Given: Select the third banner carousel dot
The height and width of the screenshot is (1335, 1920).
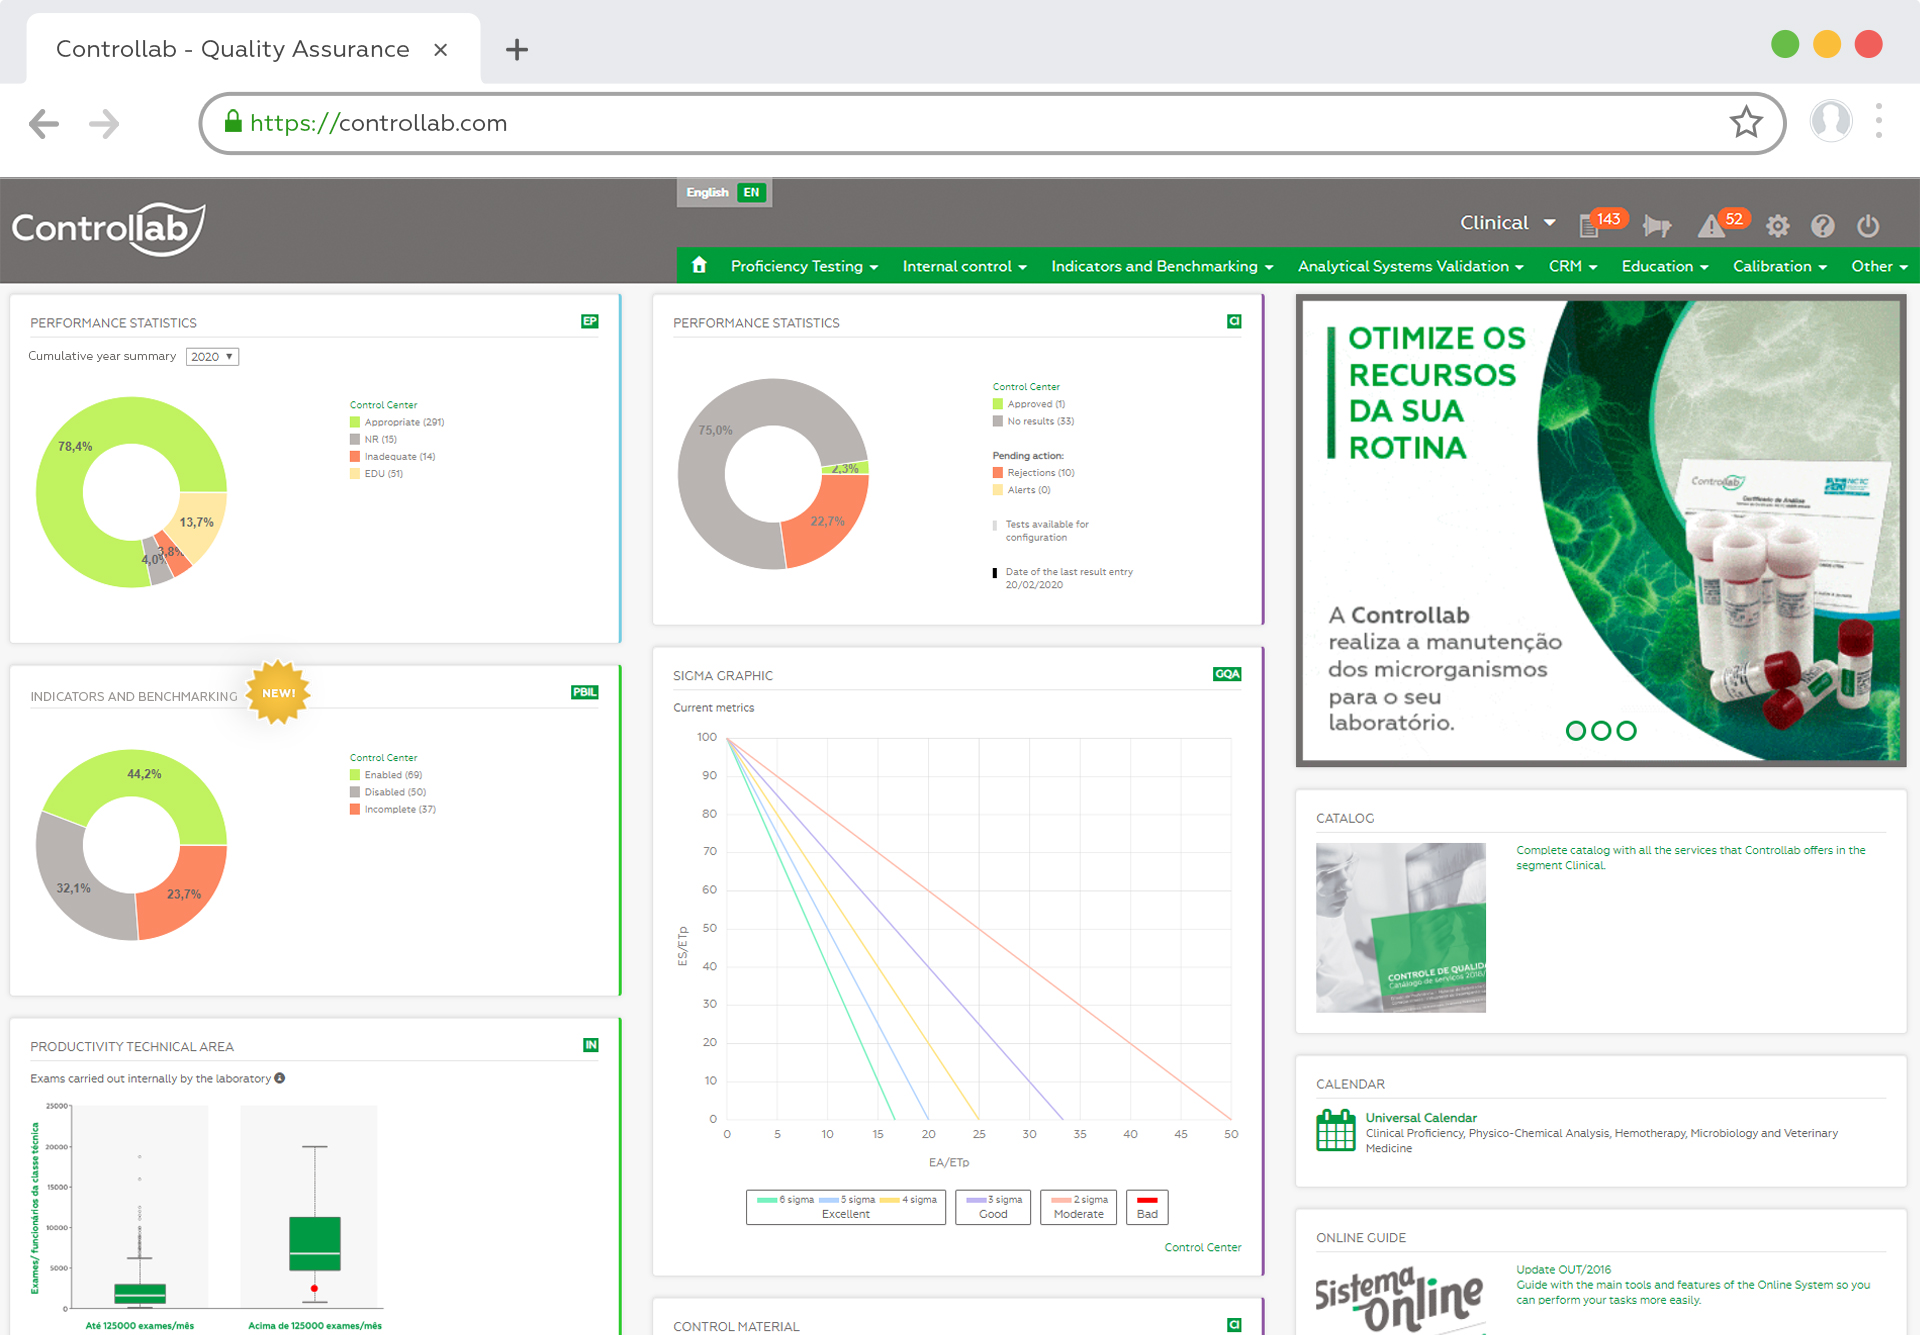Looking at the screenshot, I should (x=1627, y=731).
